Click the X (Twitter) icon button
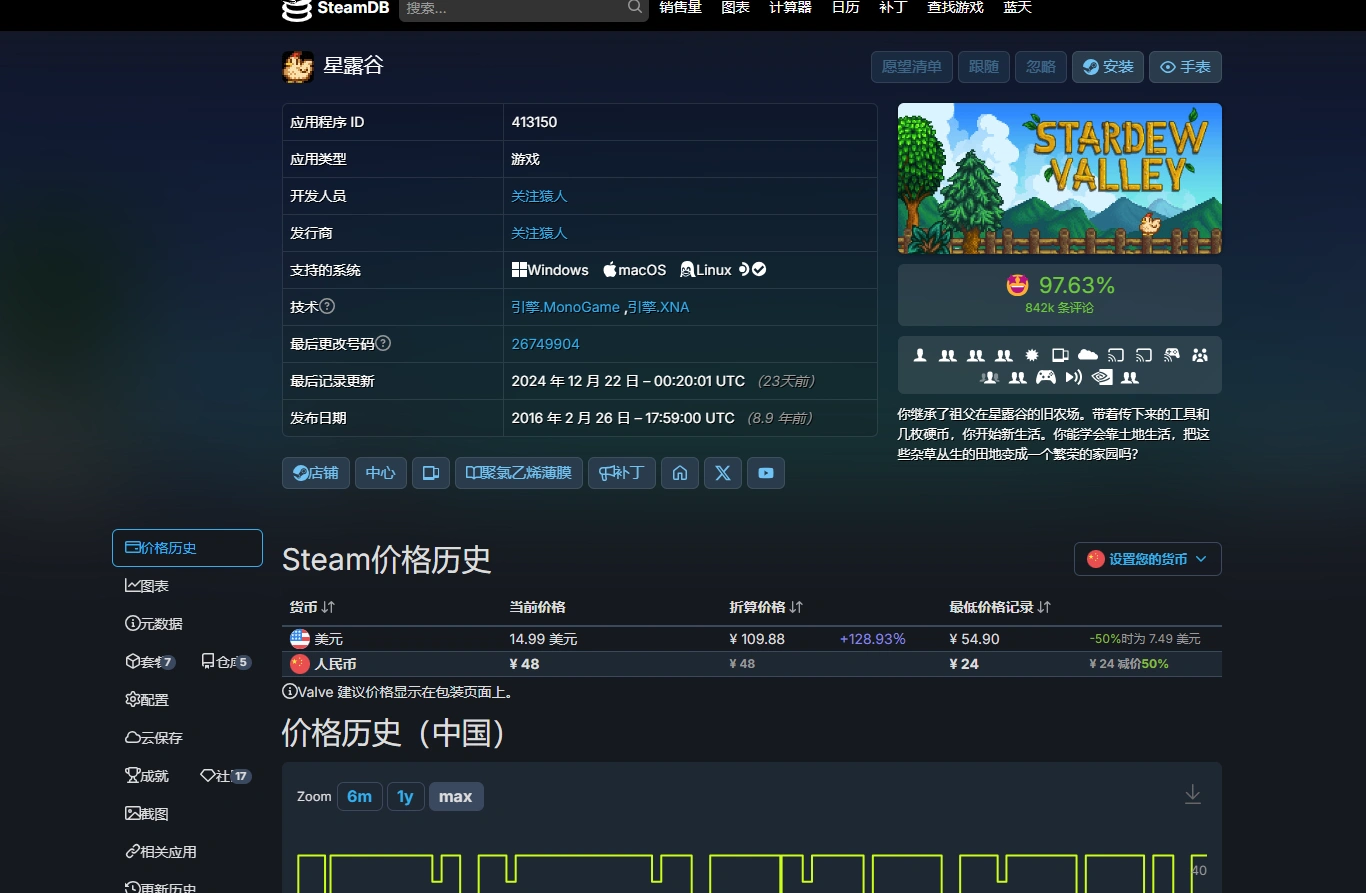Screen dimensions: 1366x893 point(723,473)
